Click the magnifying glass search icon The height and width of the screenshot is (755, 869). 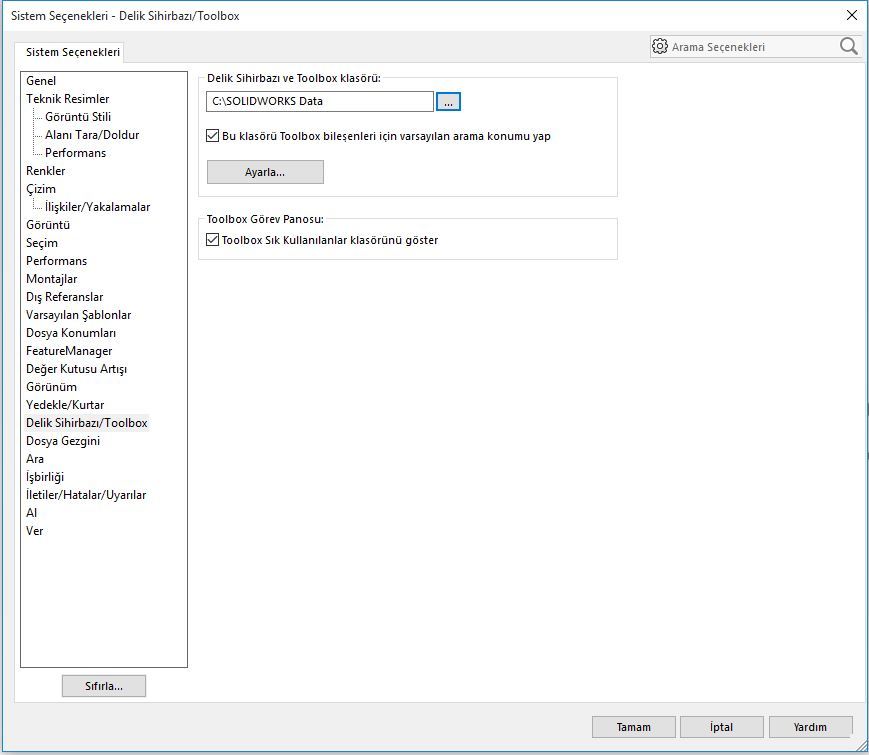click(x=848, y=46)
